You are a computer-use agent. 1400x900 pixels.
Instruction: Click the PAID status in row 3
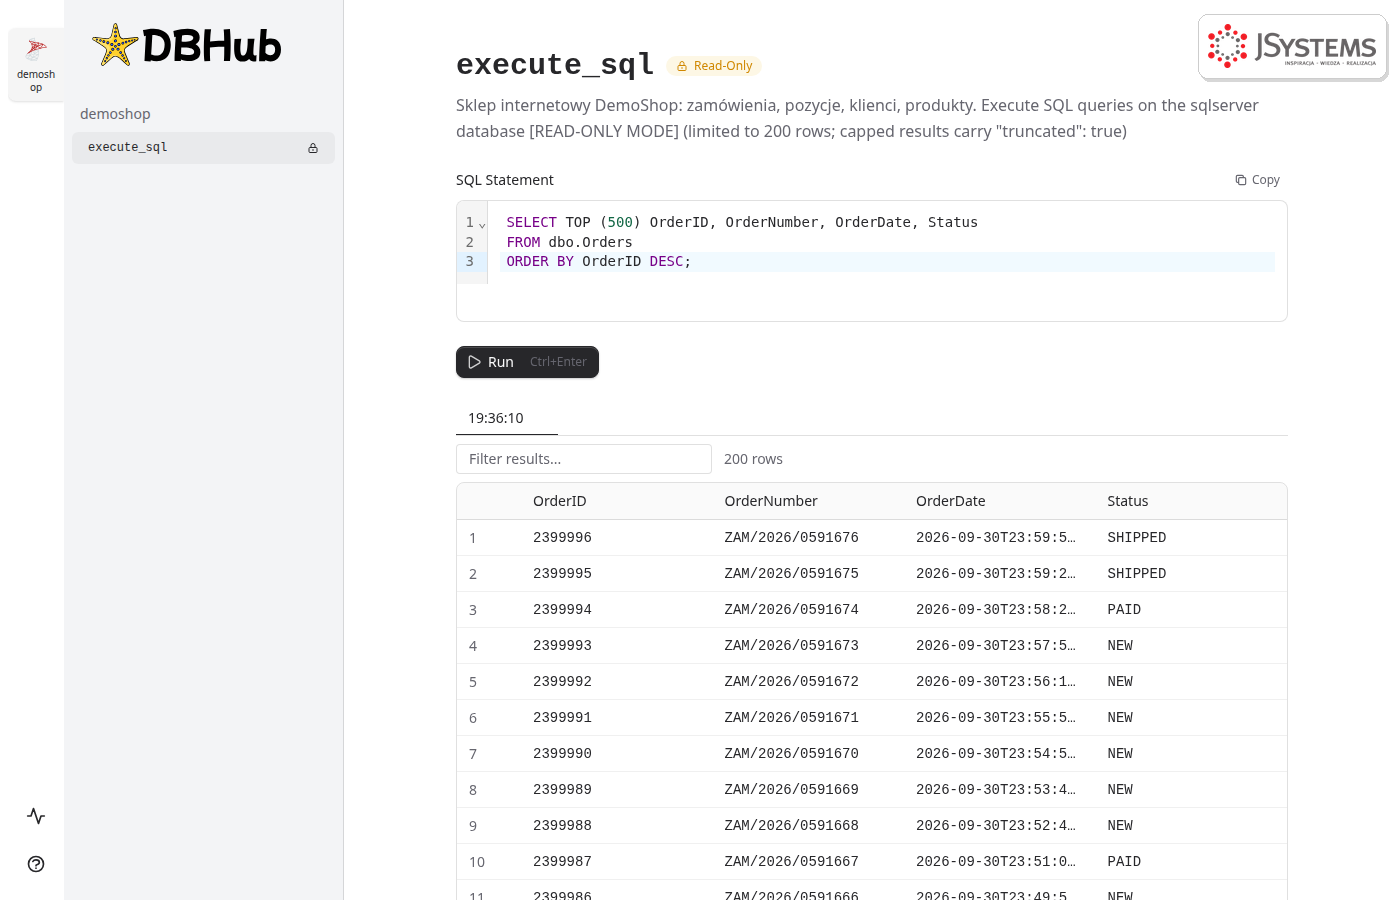(x=1124, y=610)
